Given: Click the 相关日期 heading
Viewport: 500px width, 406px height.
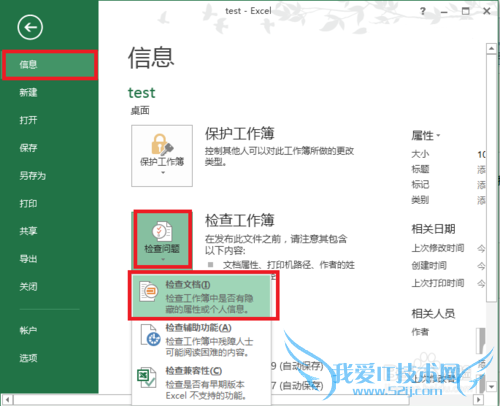Looking at the screenshot, I should tap(433, 229).
